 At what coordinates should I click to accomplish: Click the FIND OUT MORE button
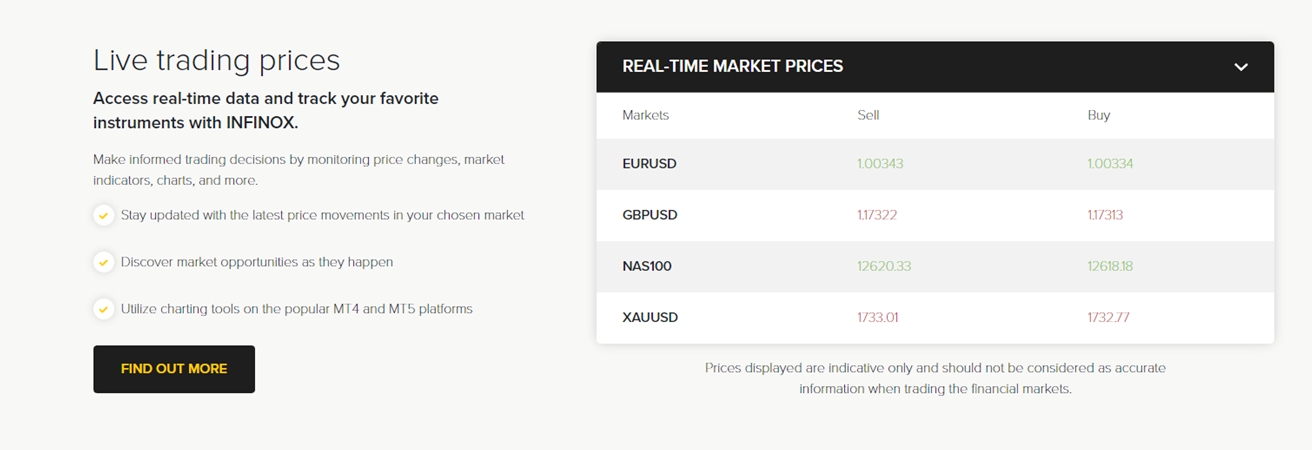tap(174, 369)
